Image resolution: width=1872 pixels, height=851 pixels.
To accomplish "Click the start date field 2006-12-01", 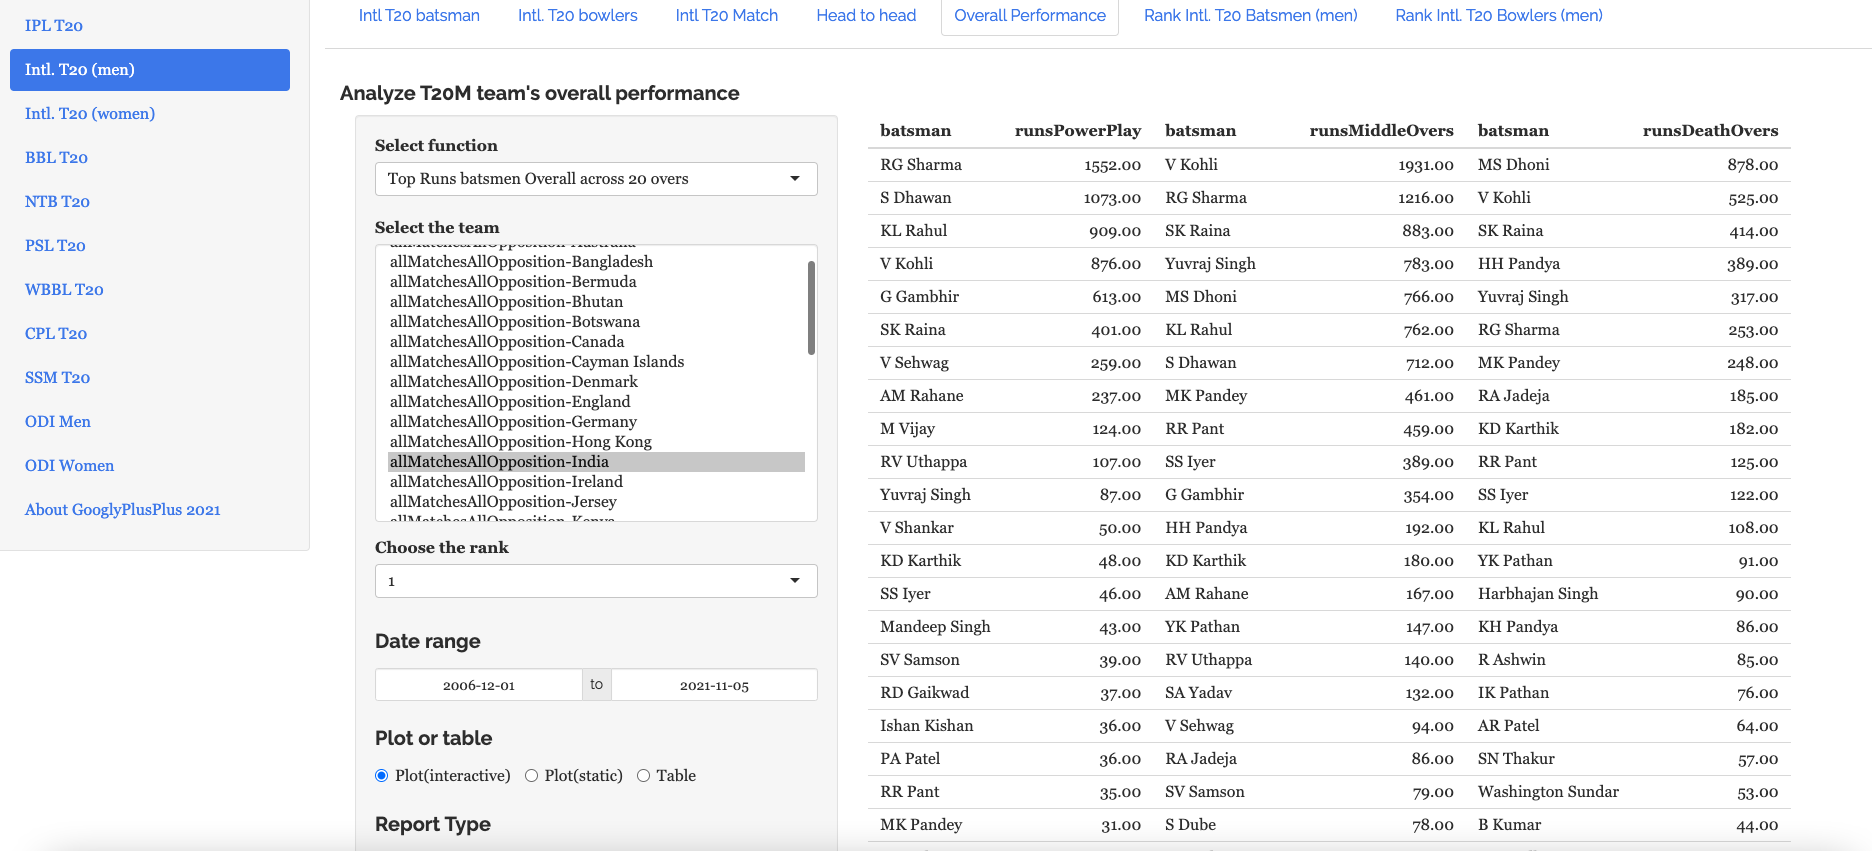I will pyautogui.click(x=479, y=685).
